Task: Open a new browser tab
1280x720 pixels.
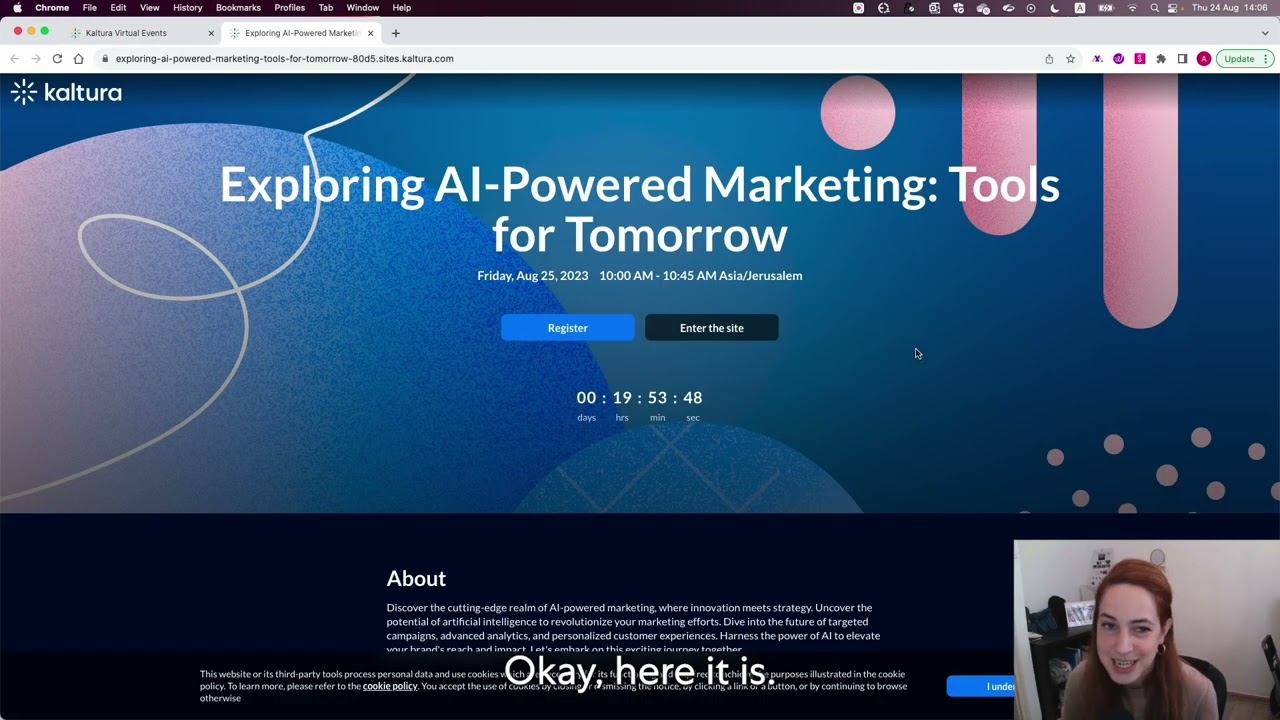Action: click(395, 33)
